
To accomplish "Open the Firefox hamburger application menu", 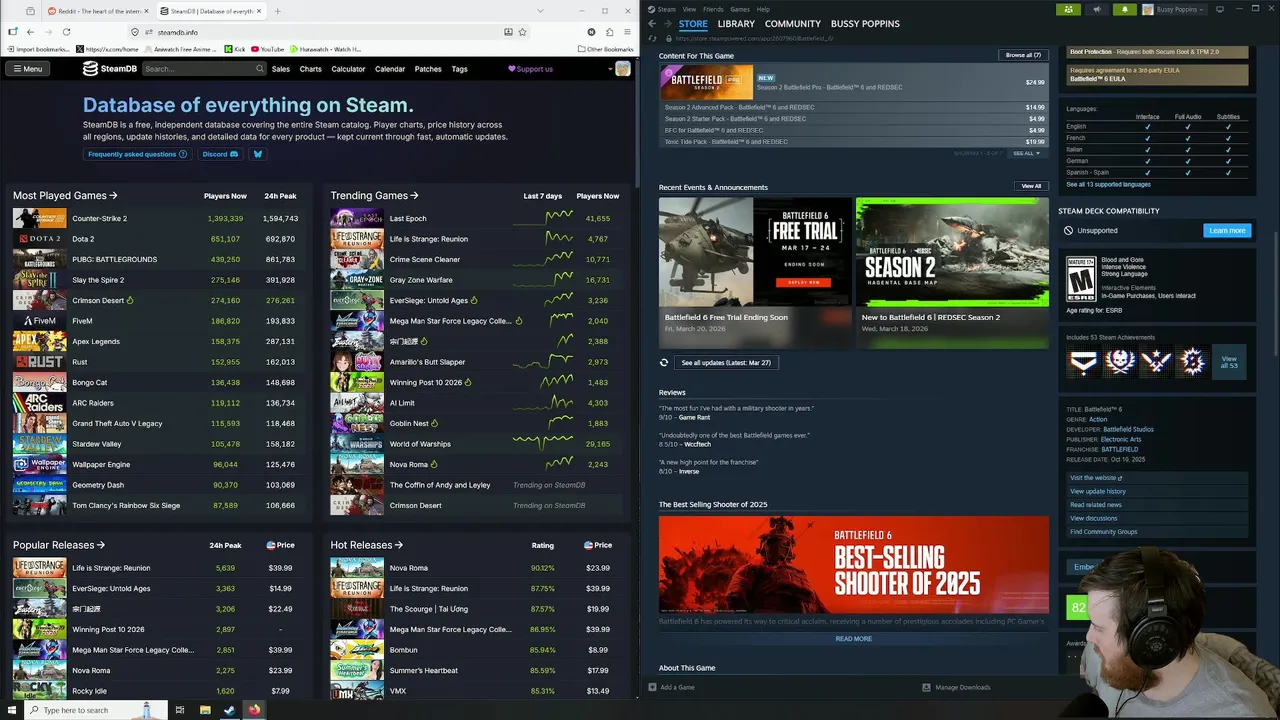I will 627,32.
